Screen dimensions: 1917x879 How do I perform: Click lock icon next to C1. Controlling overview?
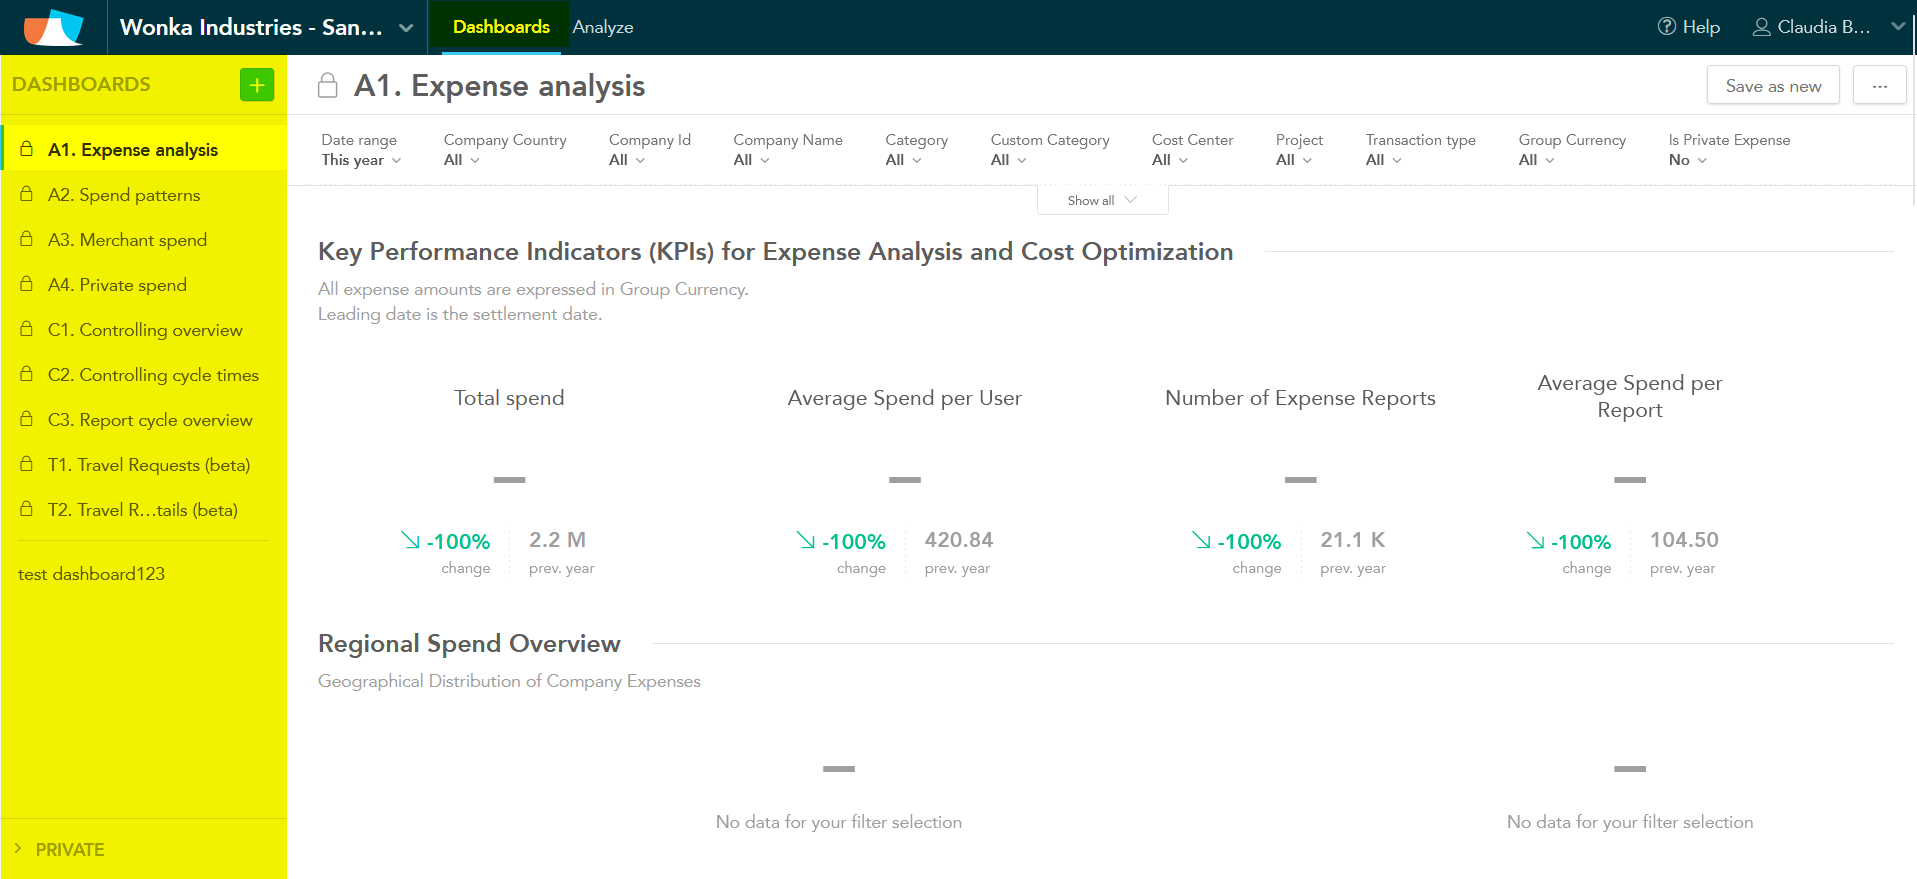pos(27,329)
